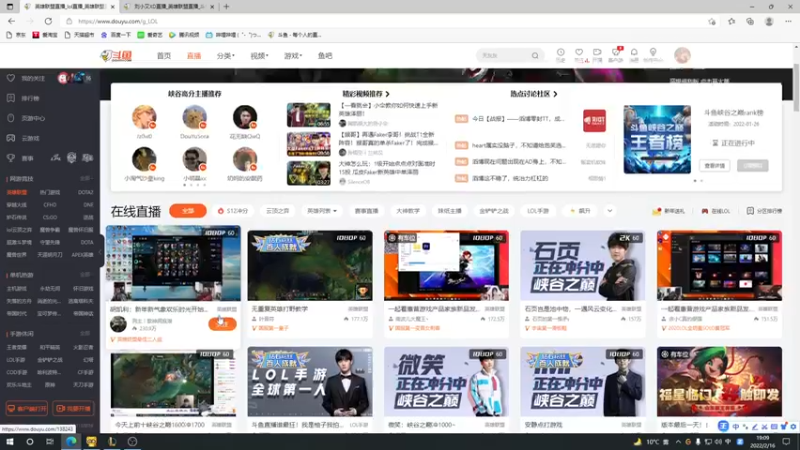
Task: Open the 赛事 trophy icon in sidebar
Action: [11, 158]
